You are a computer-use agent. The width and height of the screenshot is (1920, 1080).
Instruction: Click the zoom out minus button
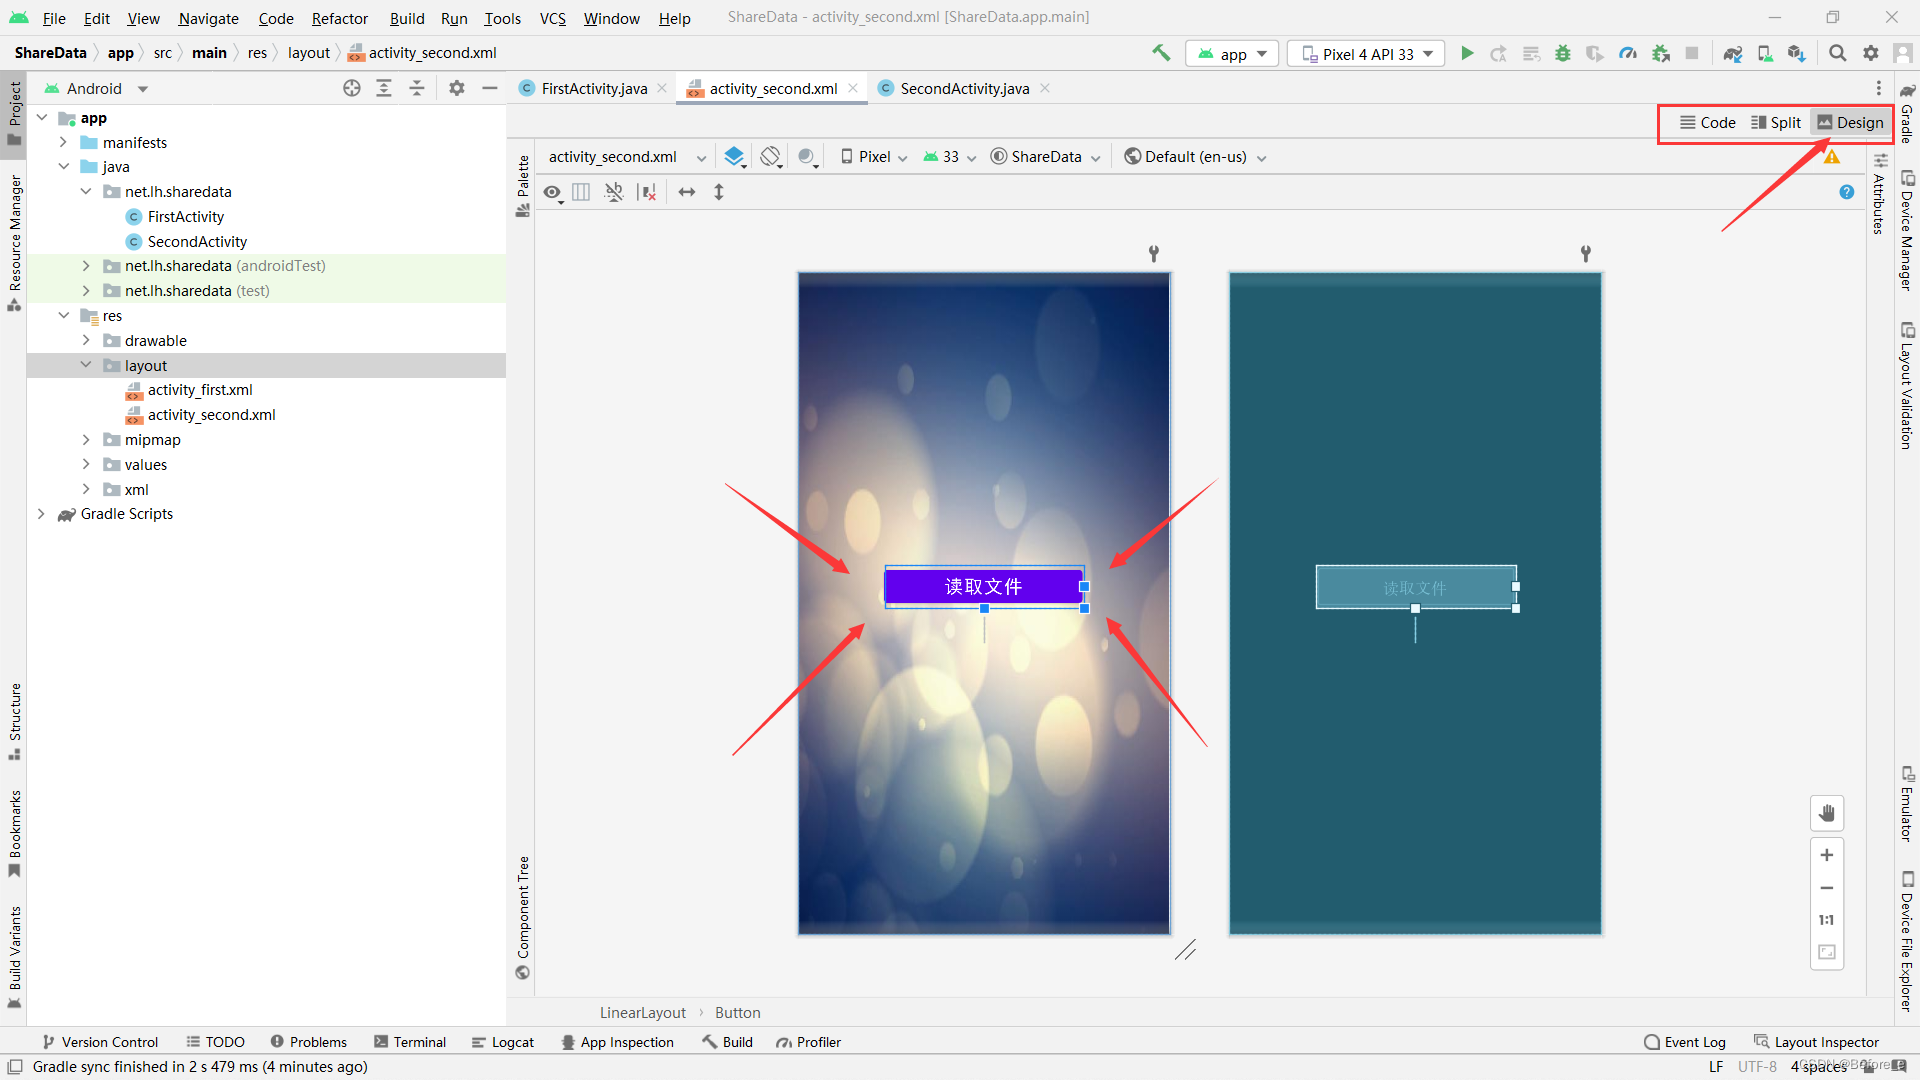(1826, 888)
